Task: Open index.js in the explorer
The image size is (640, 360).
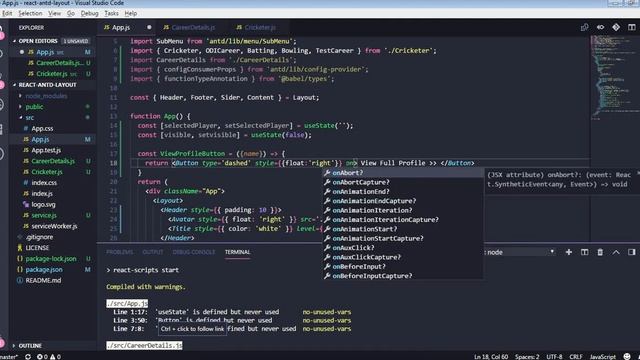Action: click(42, 193)
